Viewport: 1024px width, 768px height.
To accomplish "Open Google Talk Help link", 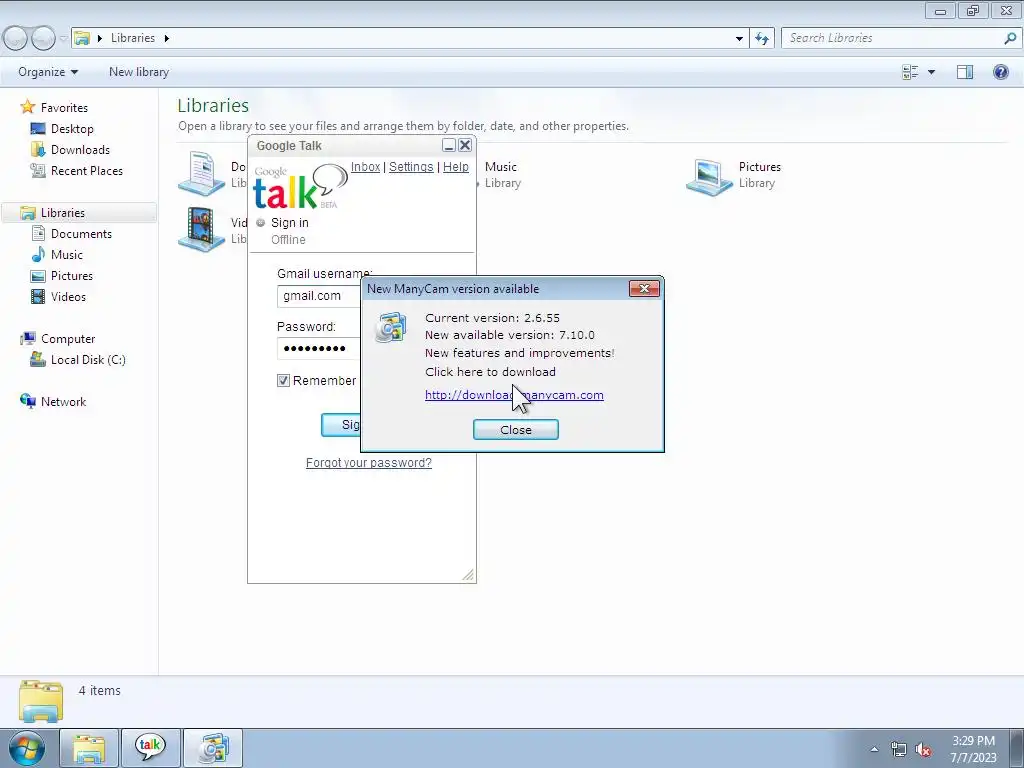I will 455,167.
